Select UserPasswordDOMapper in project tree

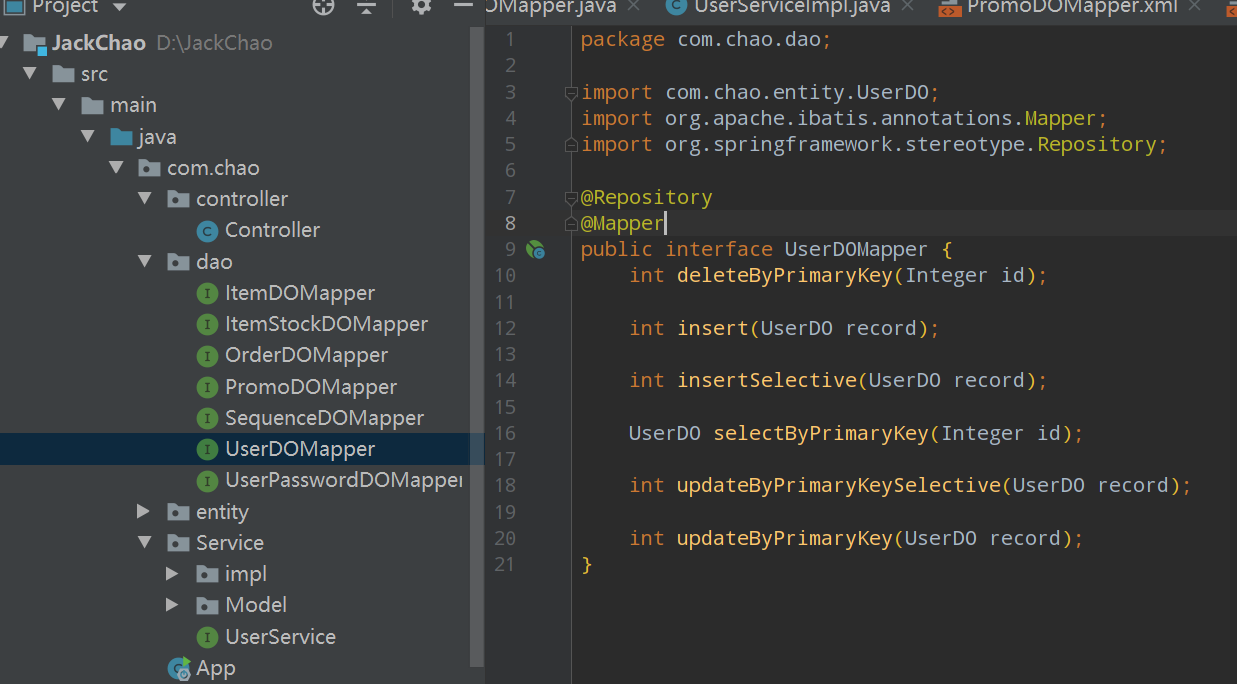(343, 480)
